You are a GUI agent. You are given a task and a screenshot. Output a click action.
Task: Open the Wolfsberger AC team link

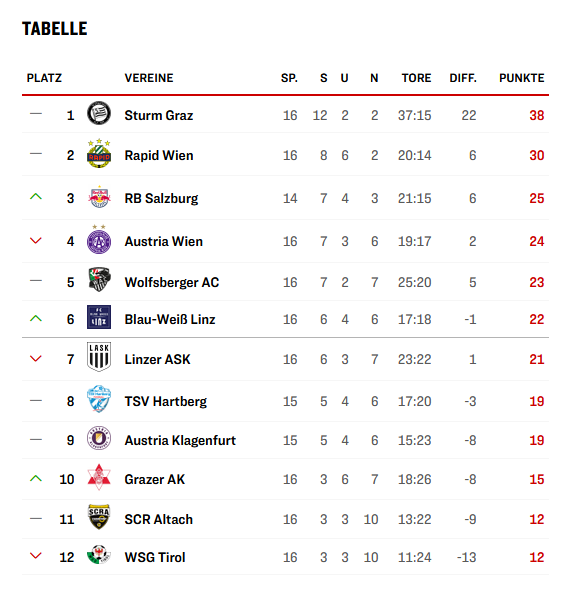coord(172,282)
